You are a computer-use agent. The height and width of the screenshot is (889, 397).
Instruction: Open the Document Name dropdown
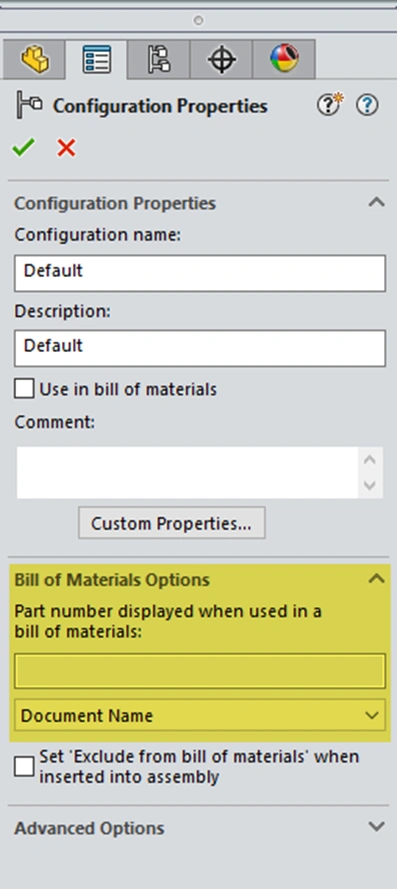(200, 715)
